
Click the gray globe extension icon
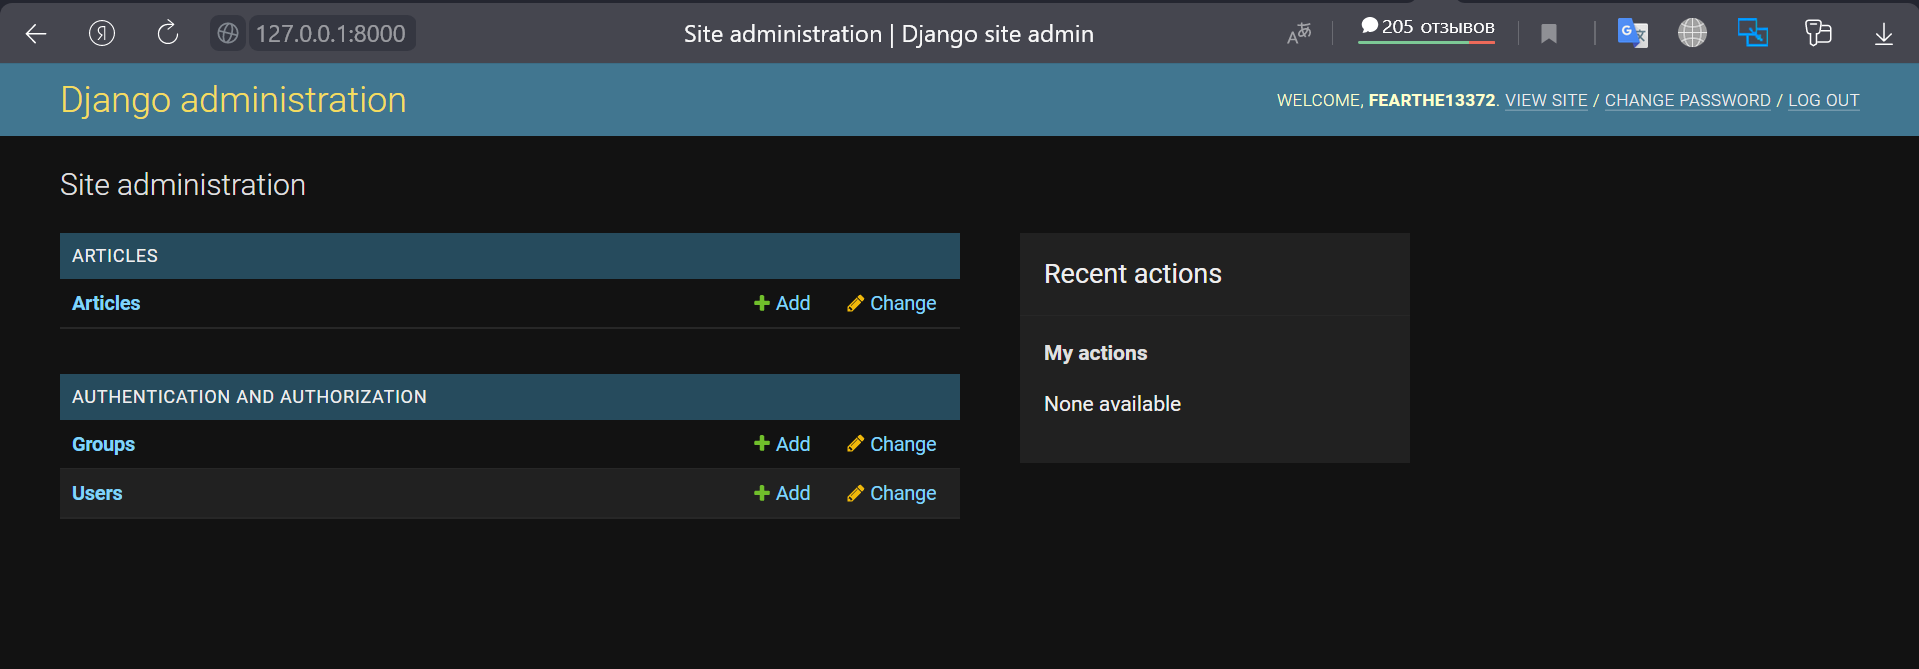pos(1692,33)
